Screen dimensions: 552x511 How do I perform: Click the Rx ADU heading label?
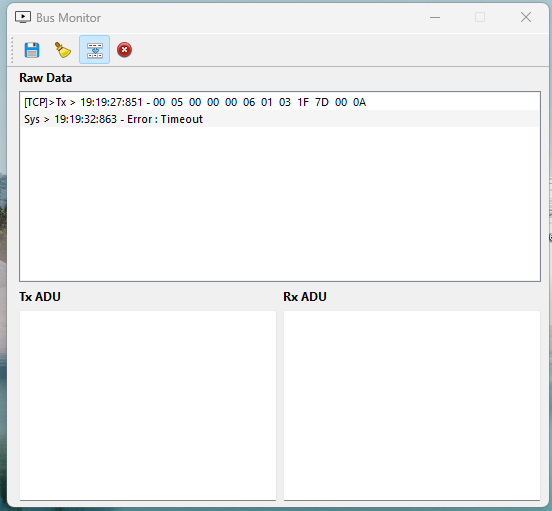pyautogui.click(x=305, y=297)
